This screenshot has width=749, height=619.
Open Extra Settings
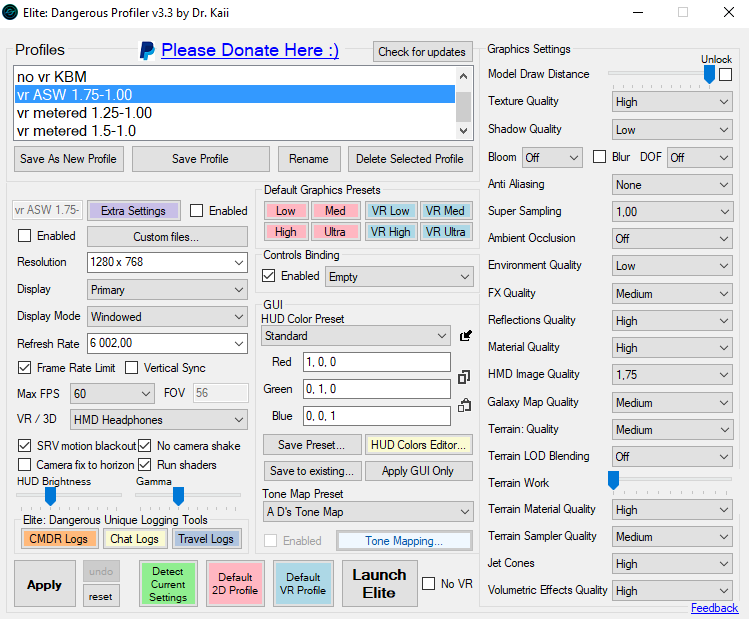[x=133, y=211]
